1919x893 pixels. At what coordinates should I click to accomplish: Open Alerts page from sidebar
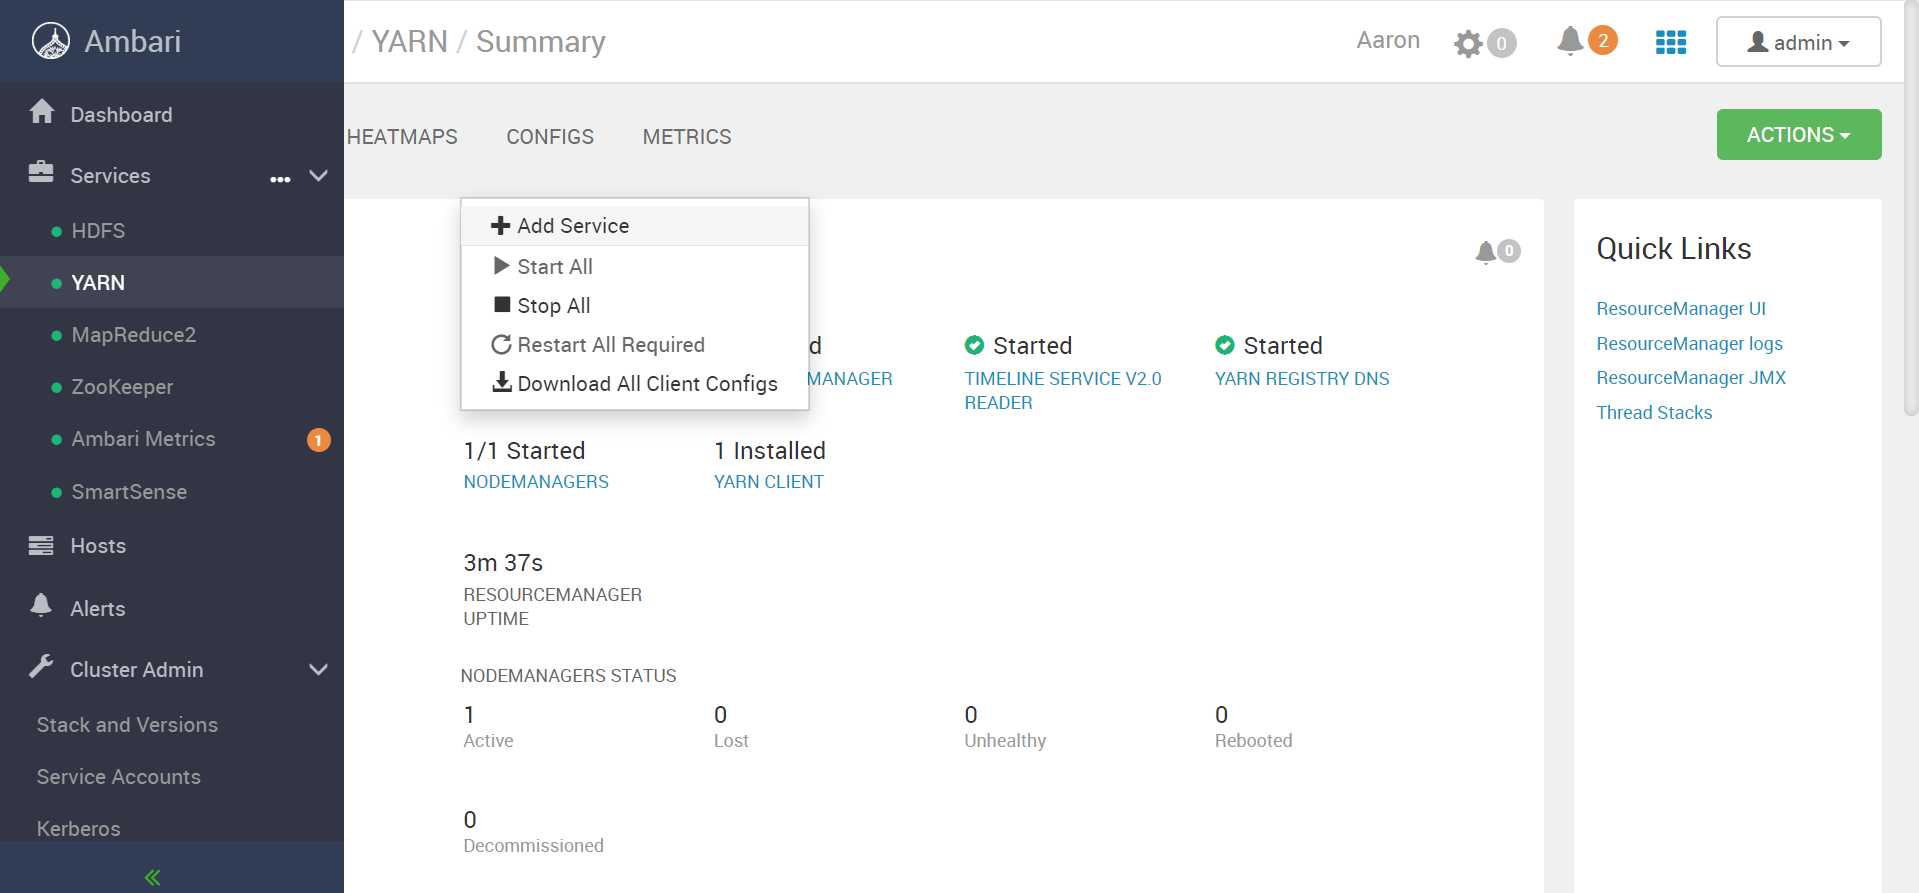[98, 609]
